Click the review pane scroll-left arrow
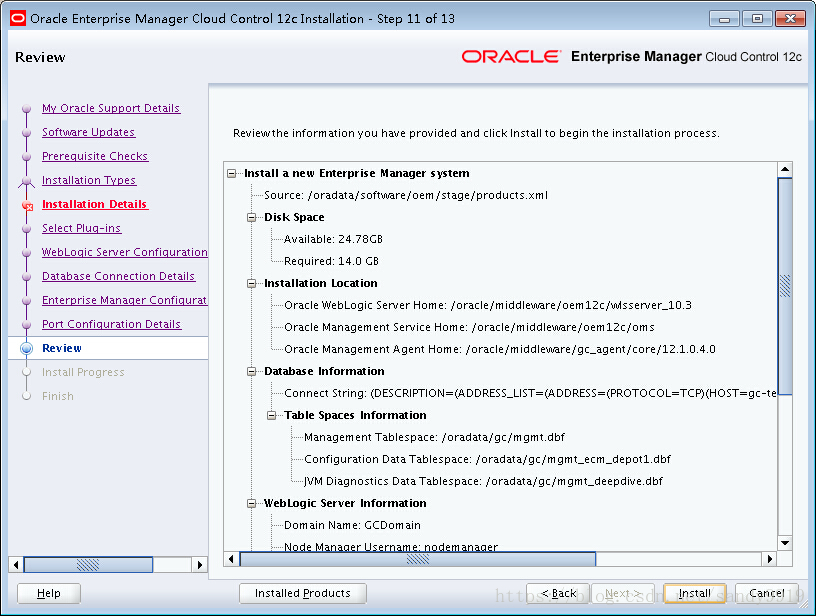Image resolution: width=816 pixels, height=616 pixels. tap(232, 559)
